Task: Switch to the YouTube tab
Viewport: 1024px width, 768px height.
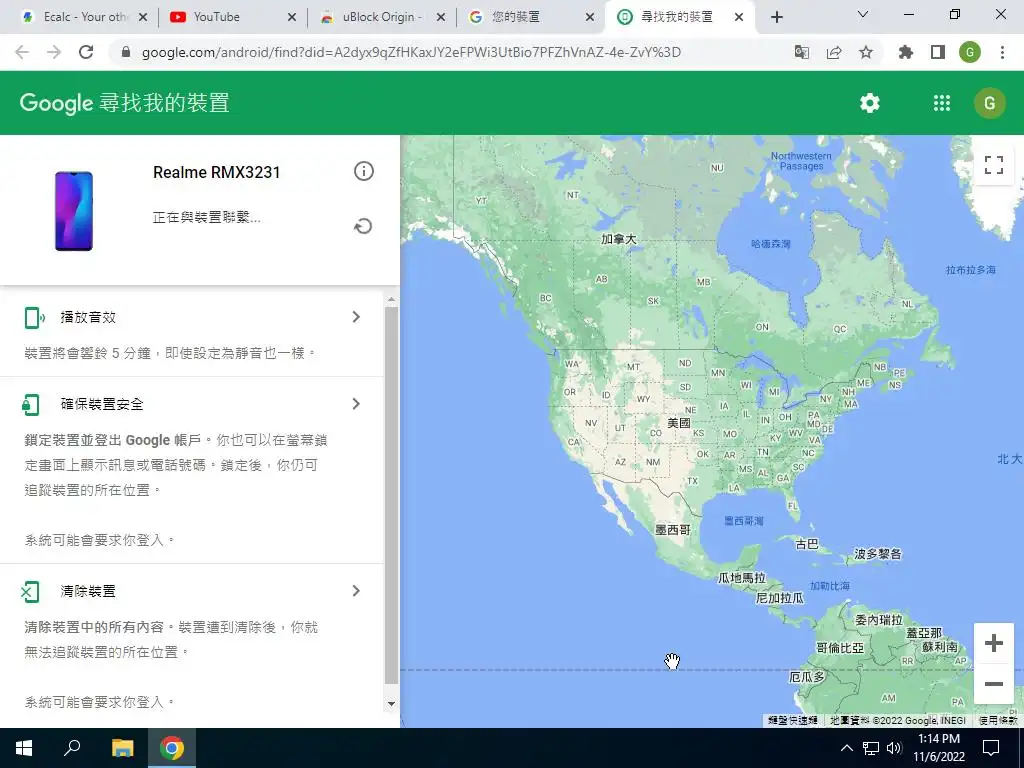Action: coord(233,17)
